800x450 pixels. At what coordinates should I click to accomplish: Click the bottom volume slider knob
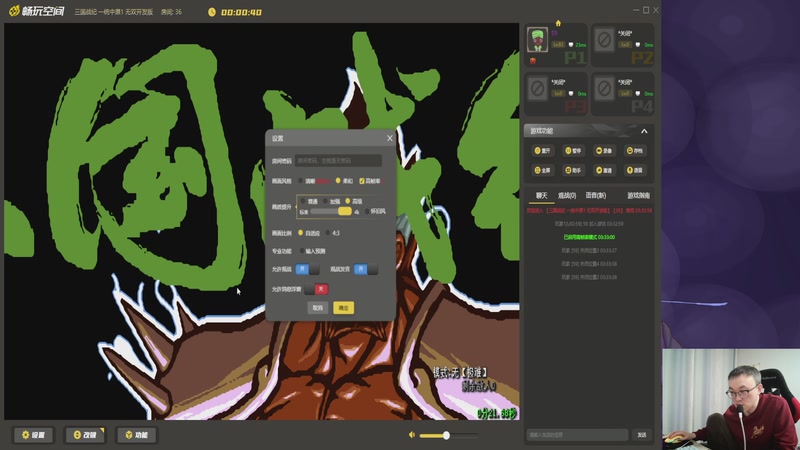click(x=446, y=435)
